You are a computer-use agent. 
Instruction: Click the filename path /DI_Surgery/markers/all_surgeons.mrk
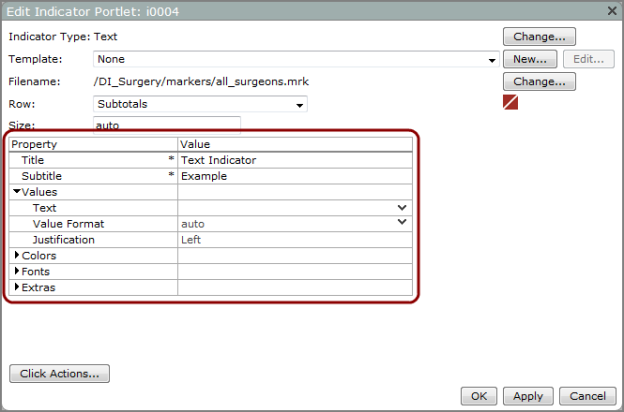coord(201,82)
